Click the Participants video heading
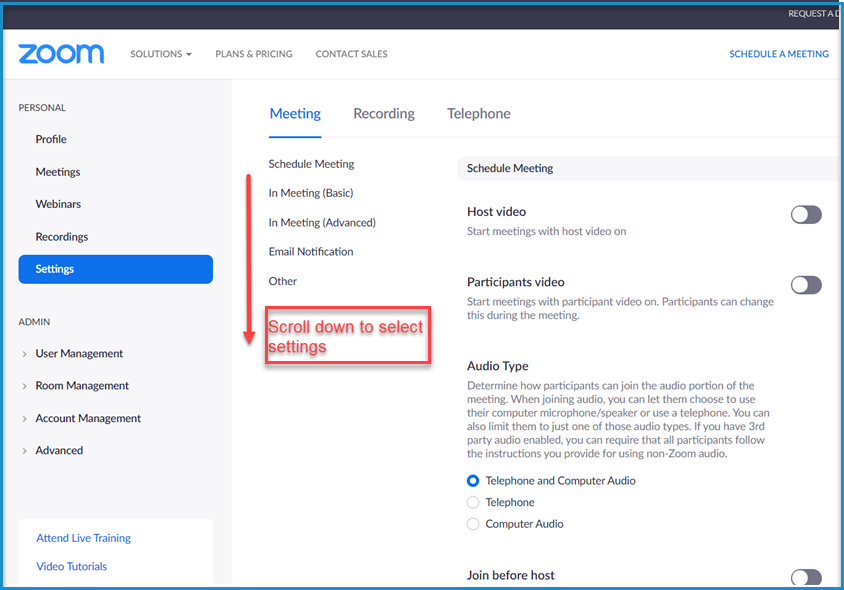Image resolution: width=844 pixels, height=590 pixels. coord(516,282)
